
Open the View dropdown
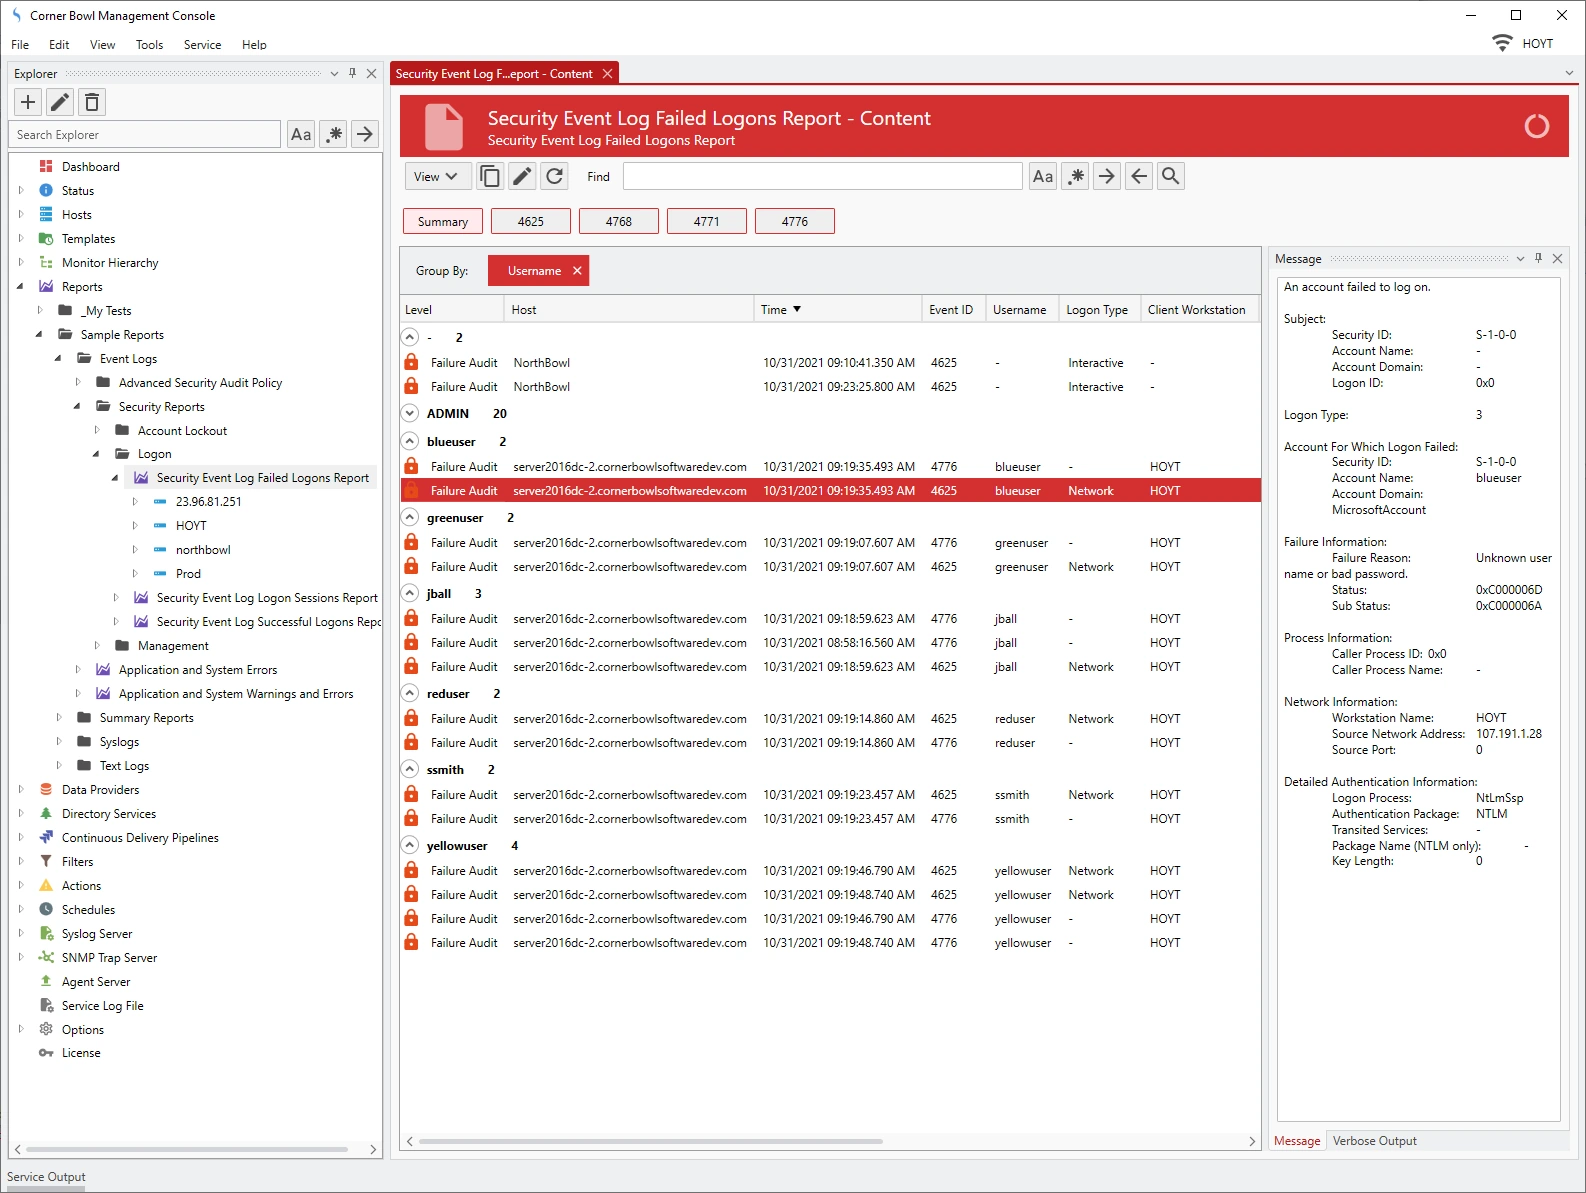coord(435,177)
